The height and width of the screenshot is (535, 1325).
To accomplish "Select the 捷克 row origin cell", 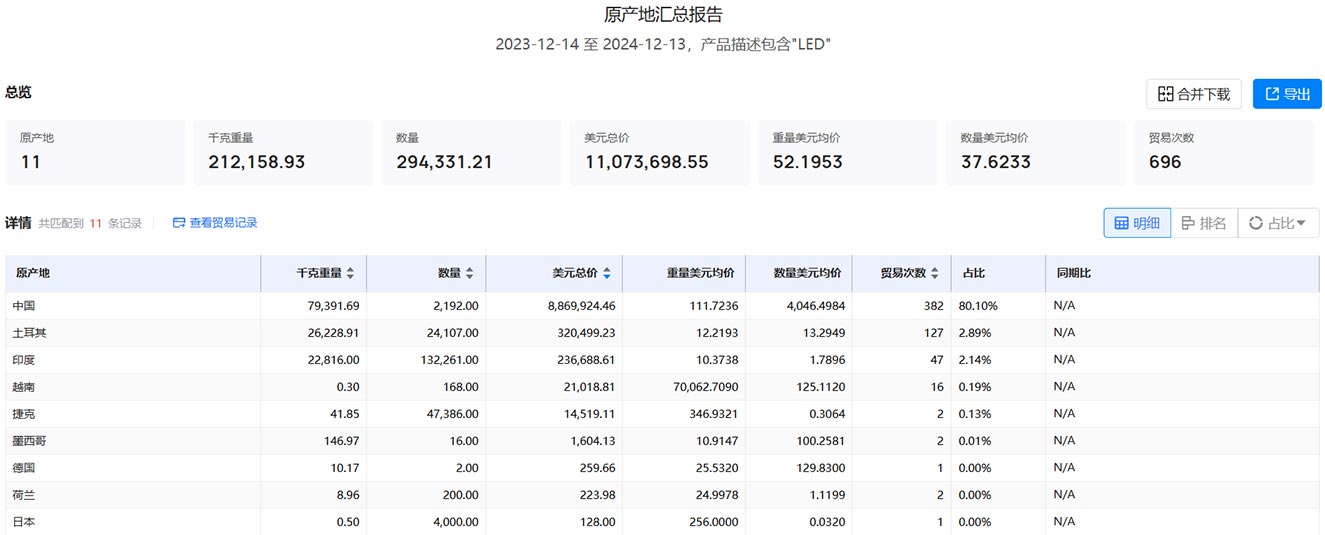I will point(133,414).
